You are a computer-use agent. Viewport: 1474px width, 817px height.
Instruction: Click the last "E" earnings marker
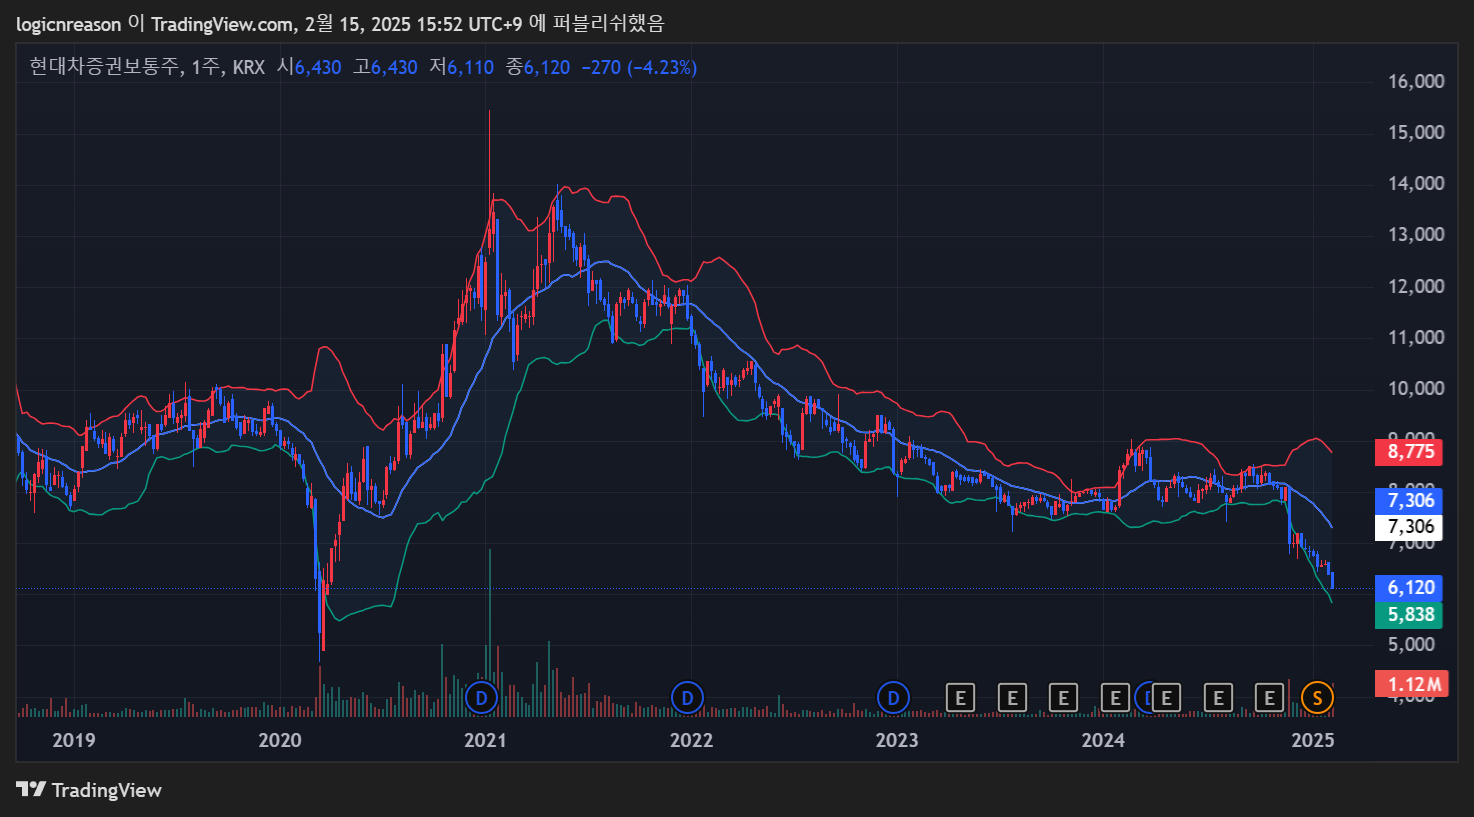1269,698
